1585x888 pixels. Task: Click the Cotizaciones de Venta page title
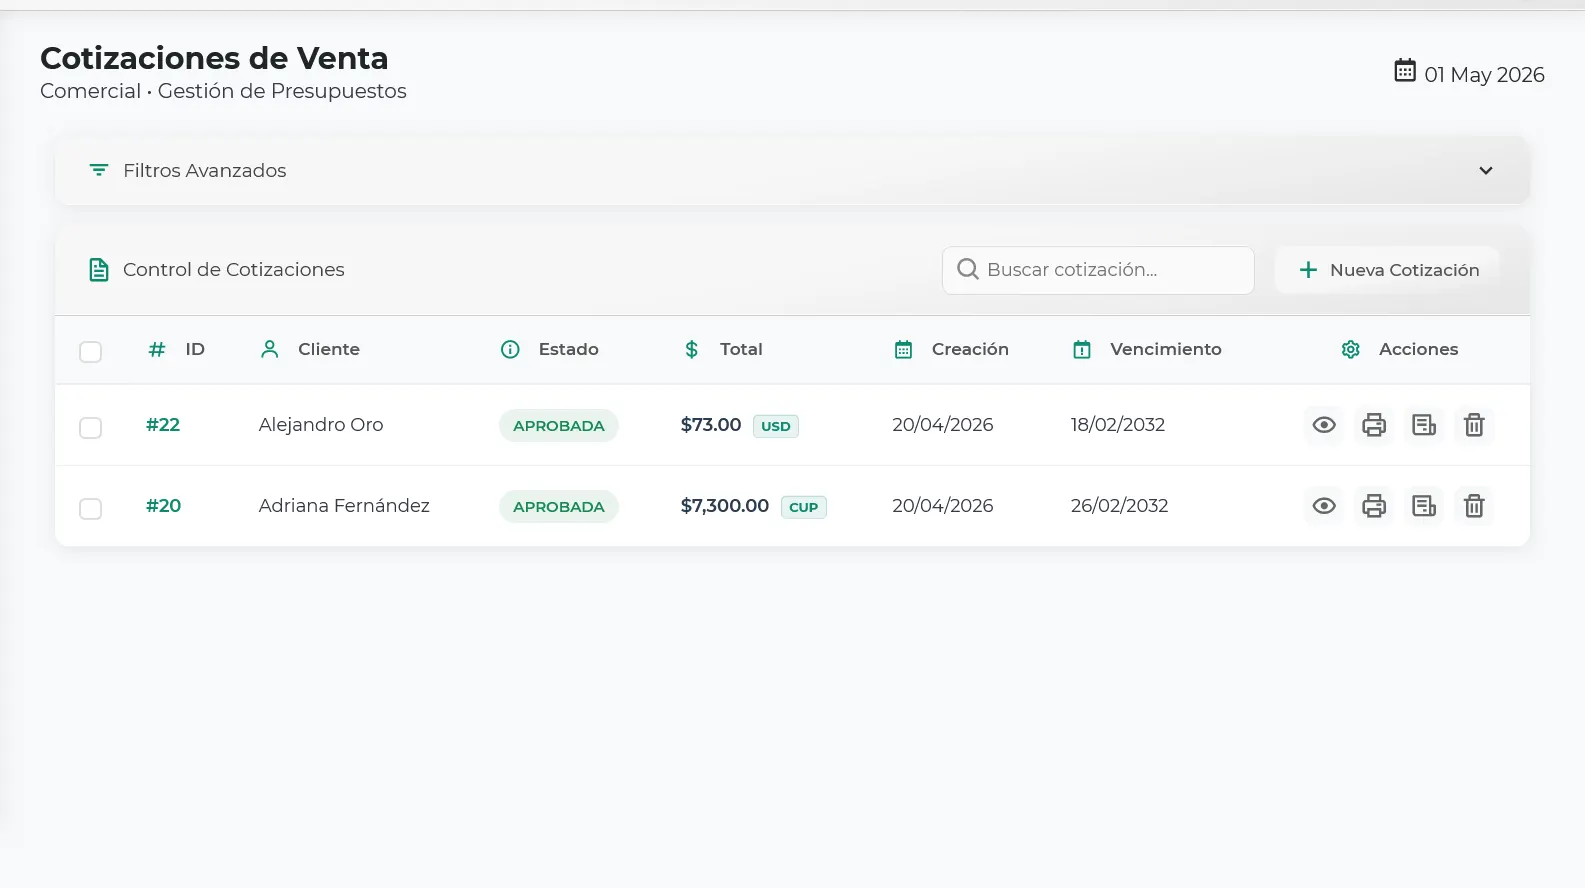tap(214, 58)
